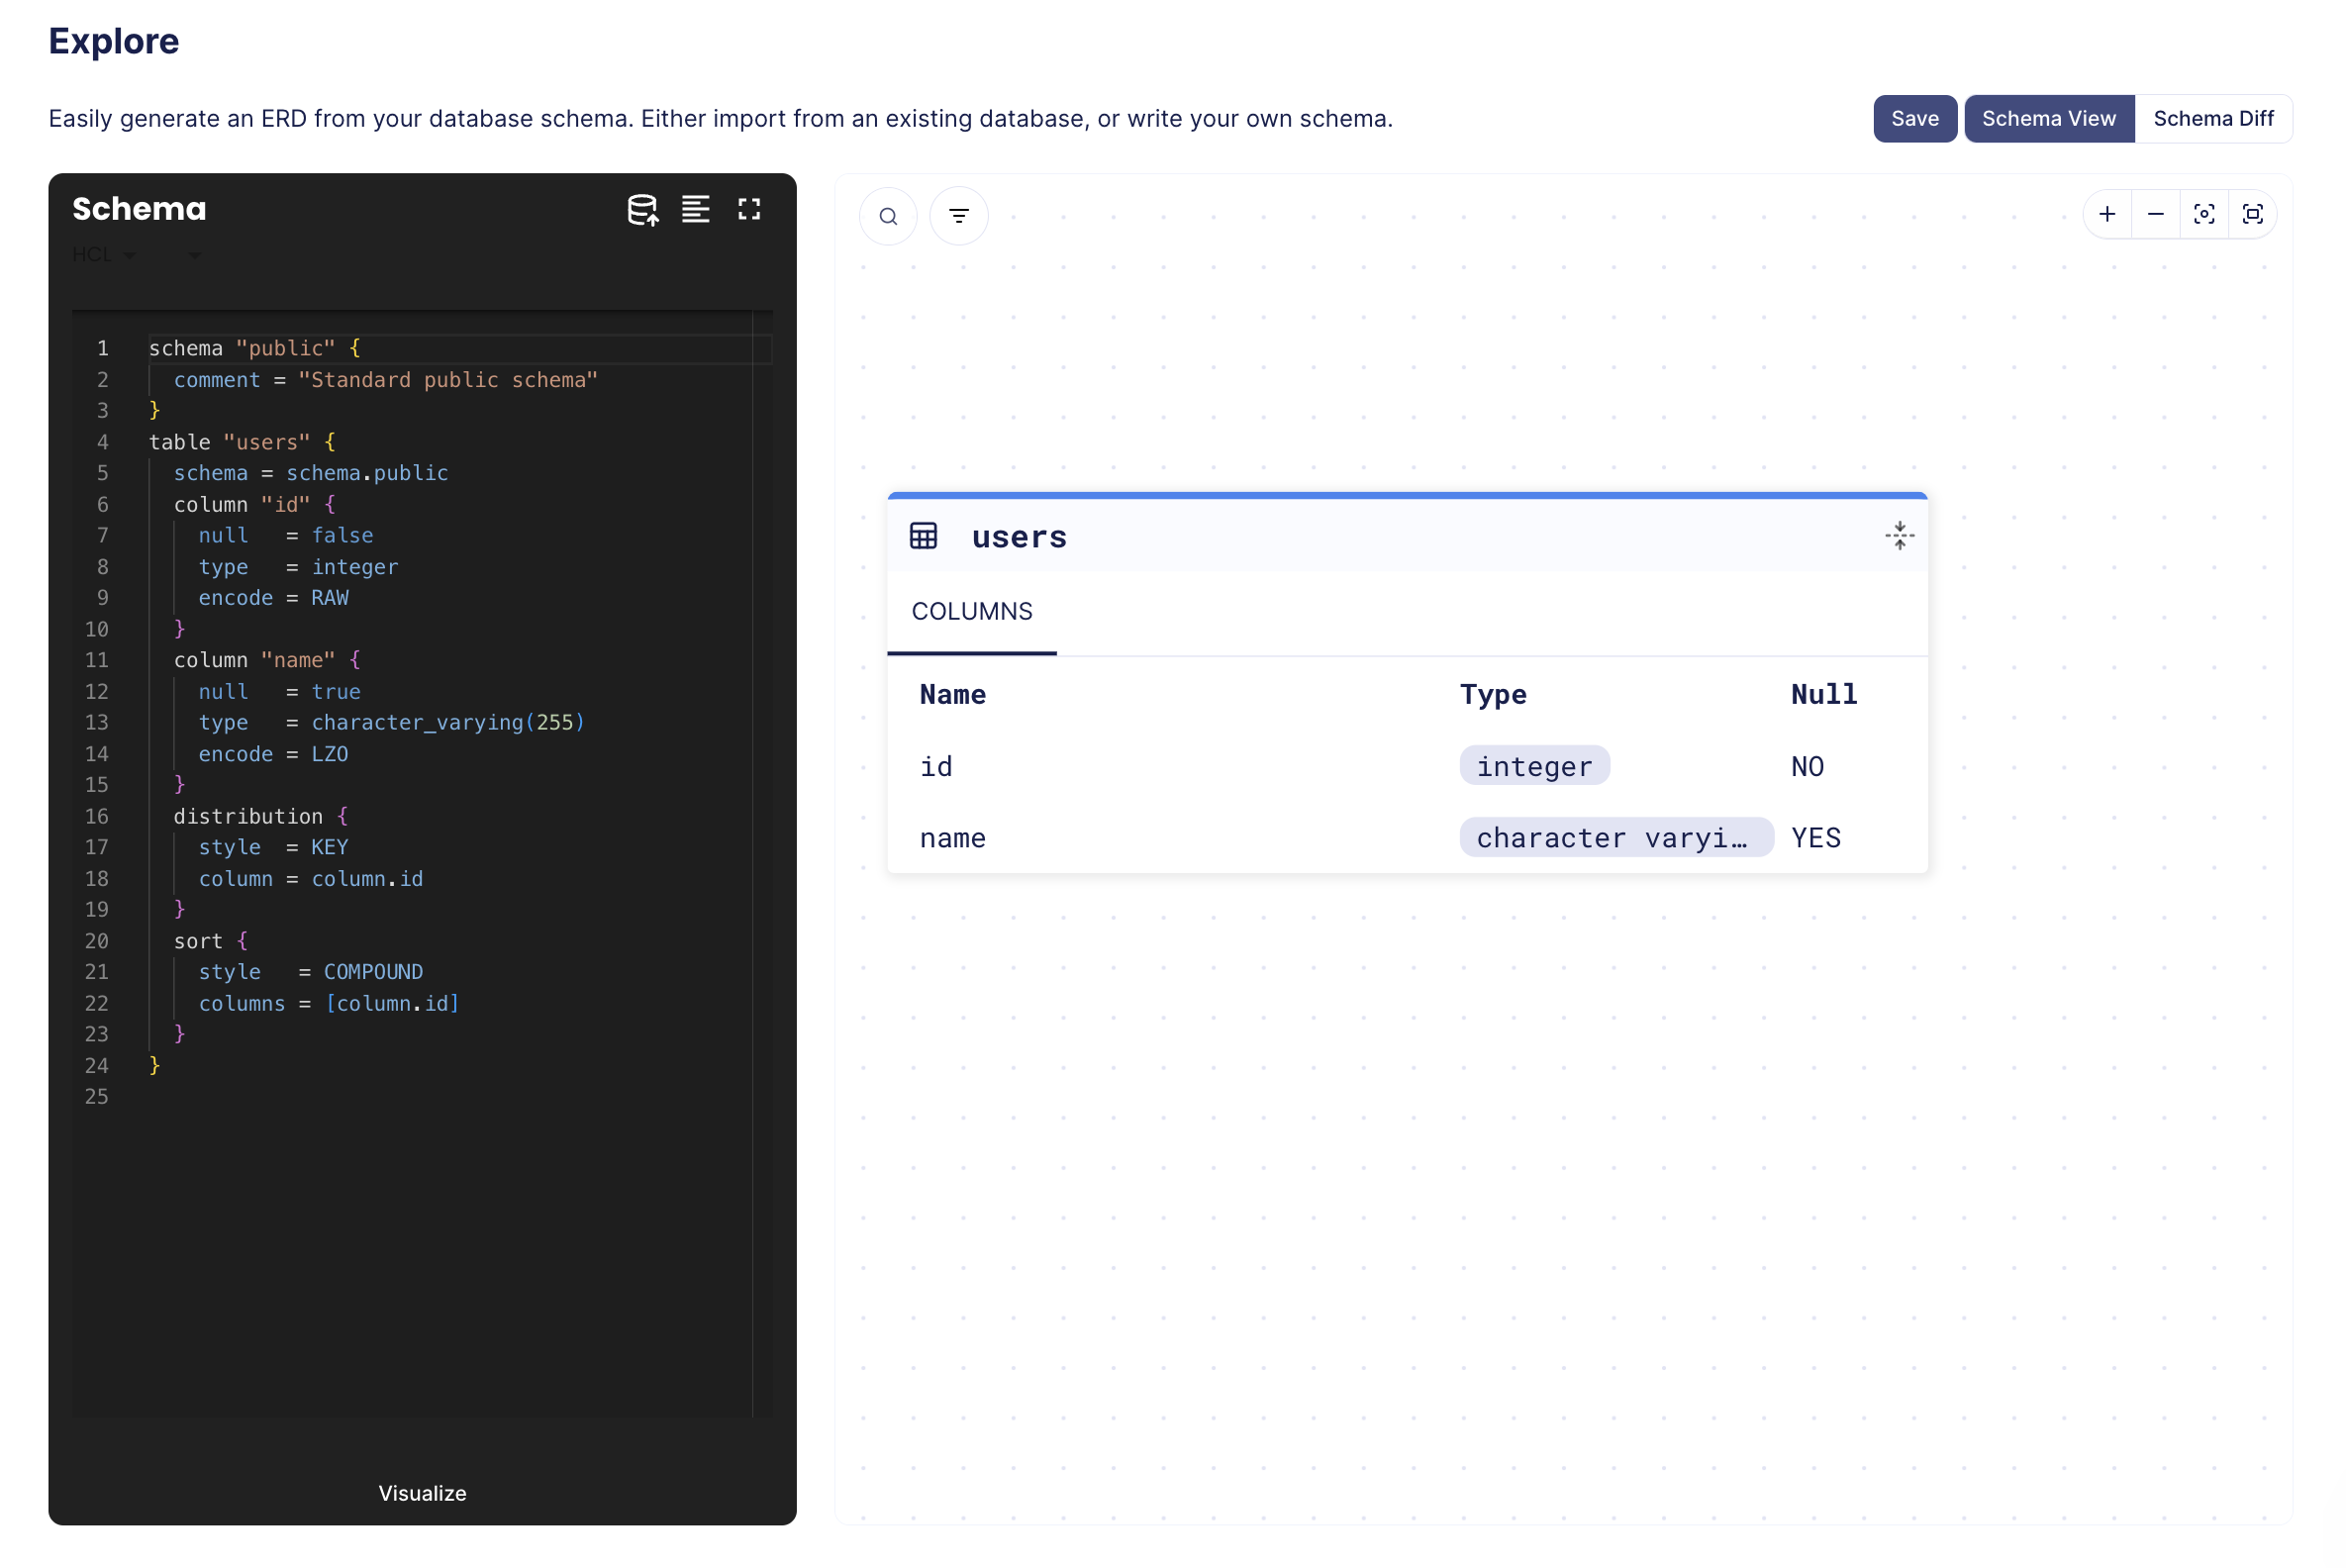The image size is (2346, 1568).
Task: Click the format code alignment icon
Action: [x=695, y=209]
